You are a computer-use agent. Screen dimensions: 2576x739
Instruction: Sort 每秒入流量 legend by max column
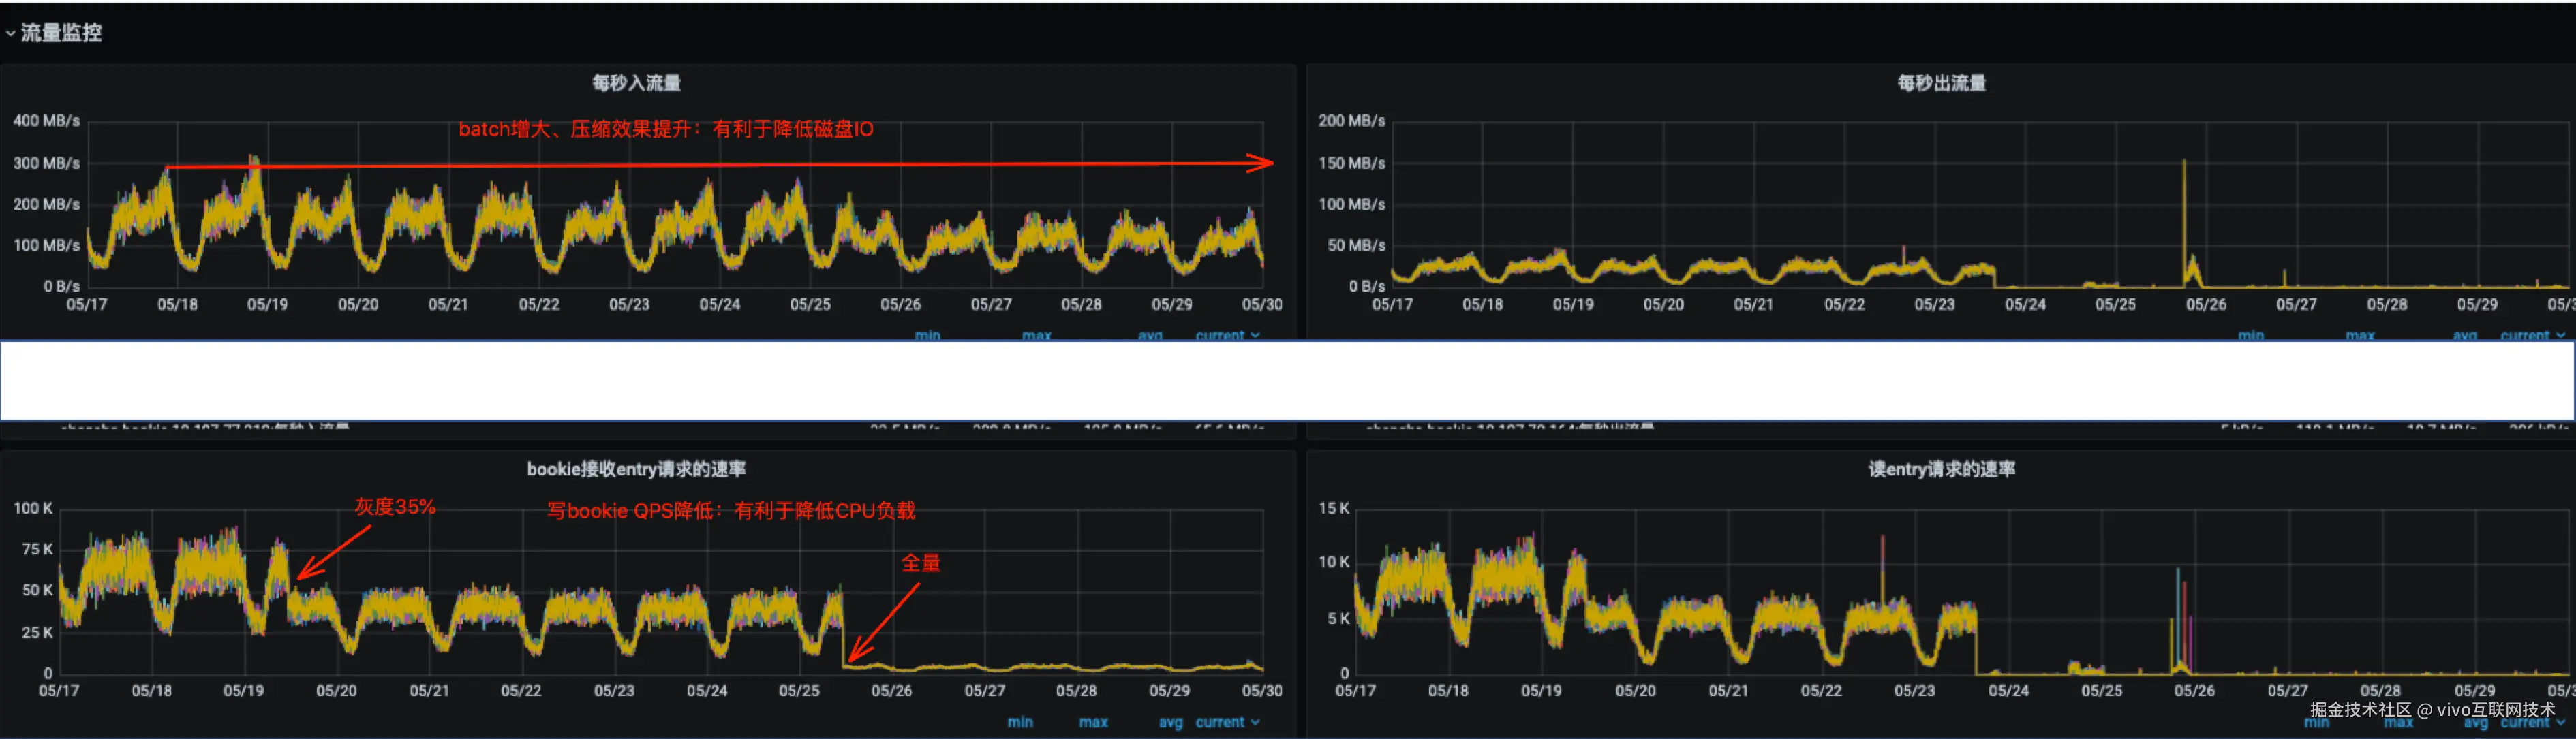[x=1036, y=335]
